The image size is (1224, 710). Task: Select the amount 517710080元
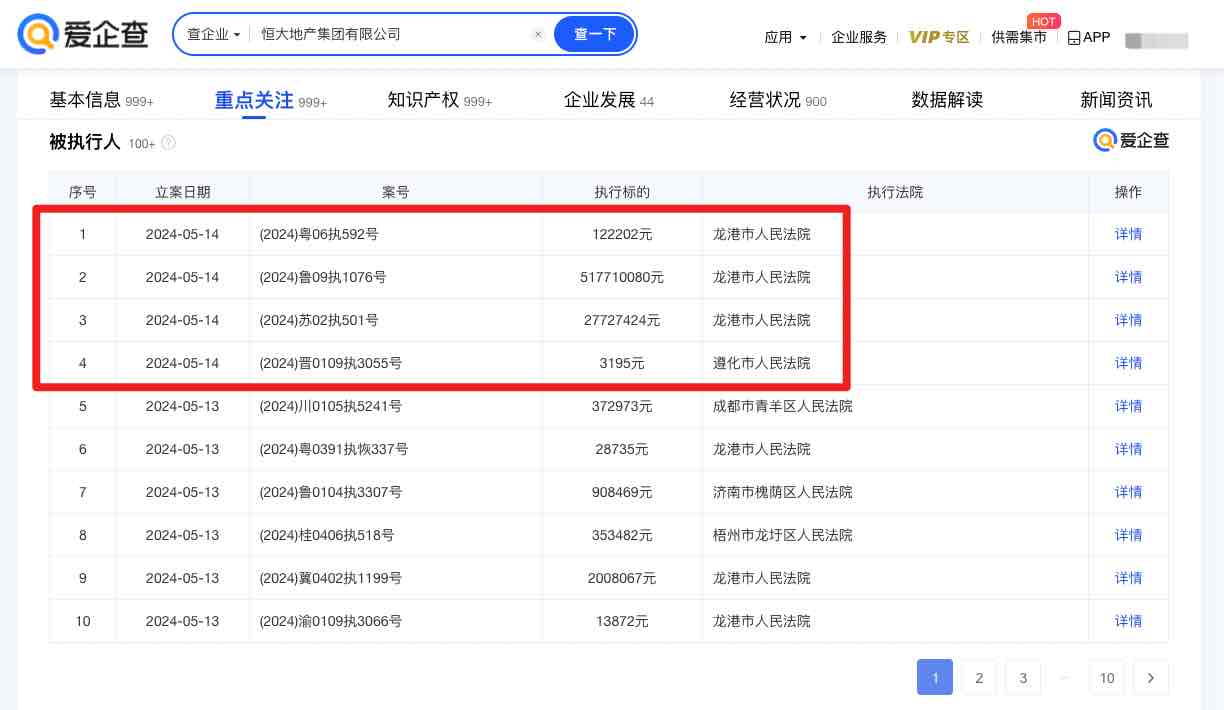point(622,277)
